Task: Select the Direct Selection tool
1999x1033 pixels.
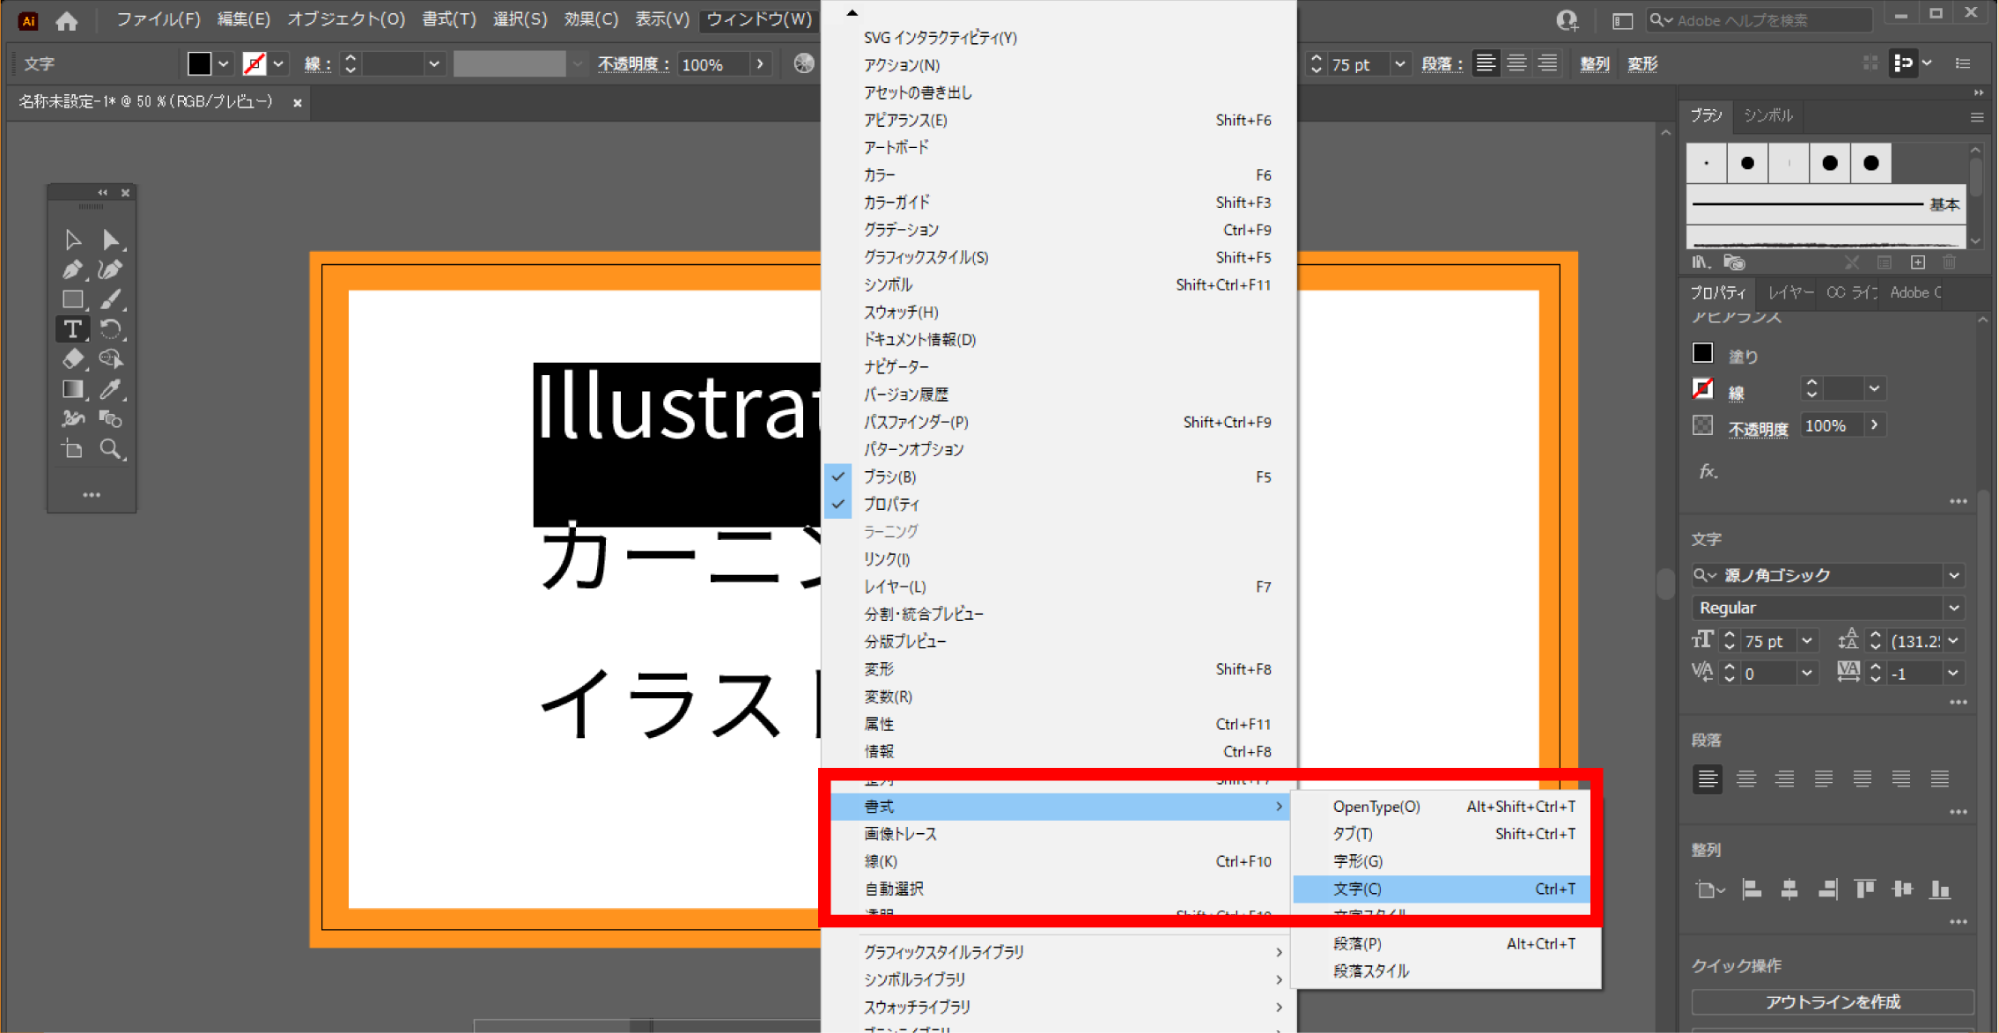Action: 111,240
